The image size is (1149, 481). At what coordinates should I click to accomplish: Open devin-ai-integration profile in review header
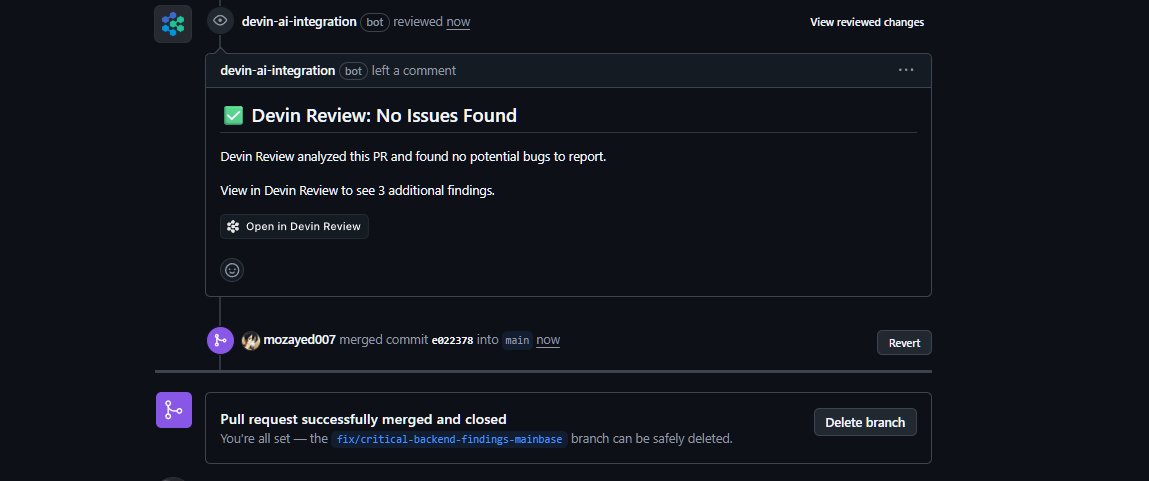click(299, 21)
